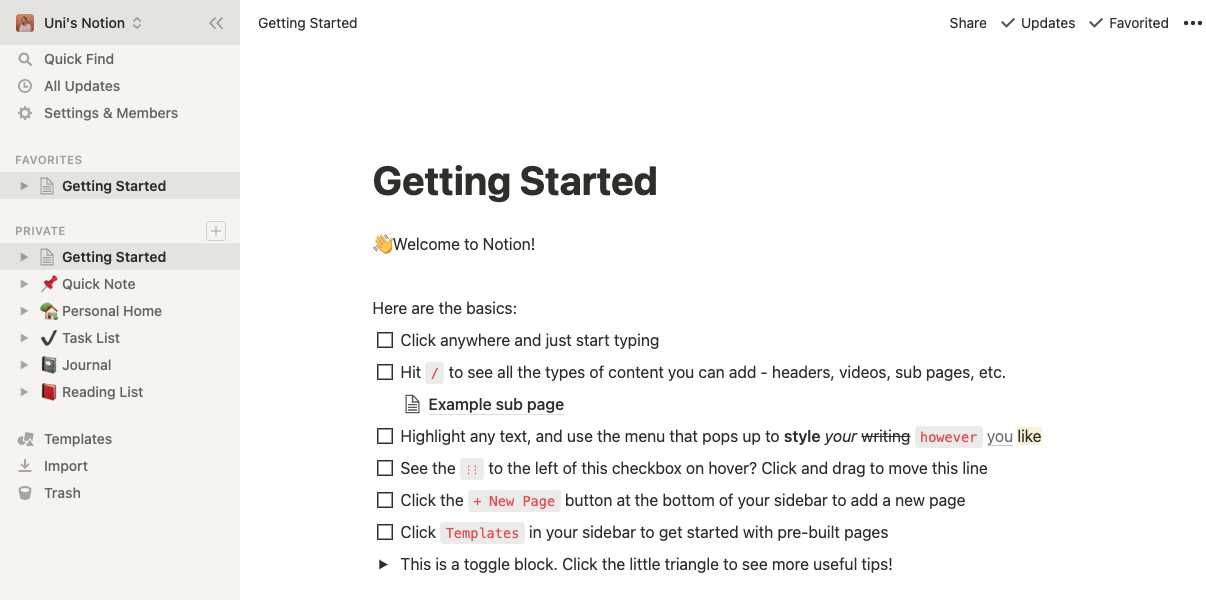Check the 'See the ⠿ to the left' checkbox

[385, 468]
